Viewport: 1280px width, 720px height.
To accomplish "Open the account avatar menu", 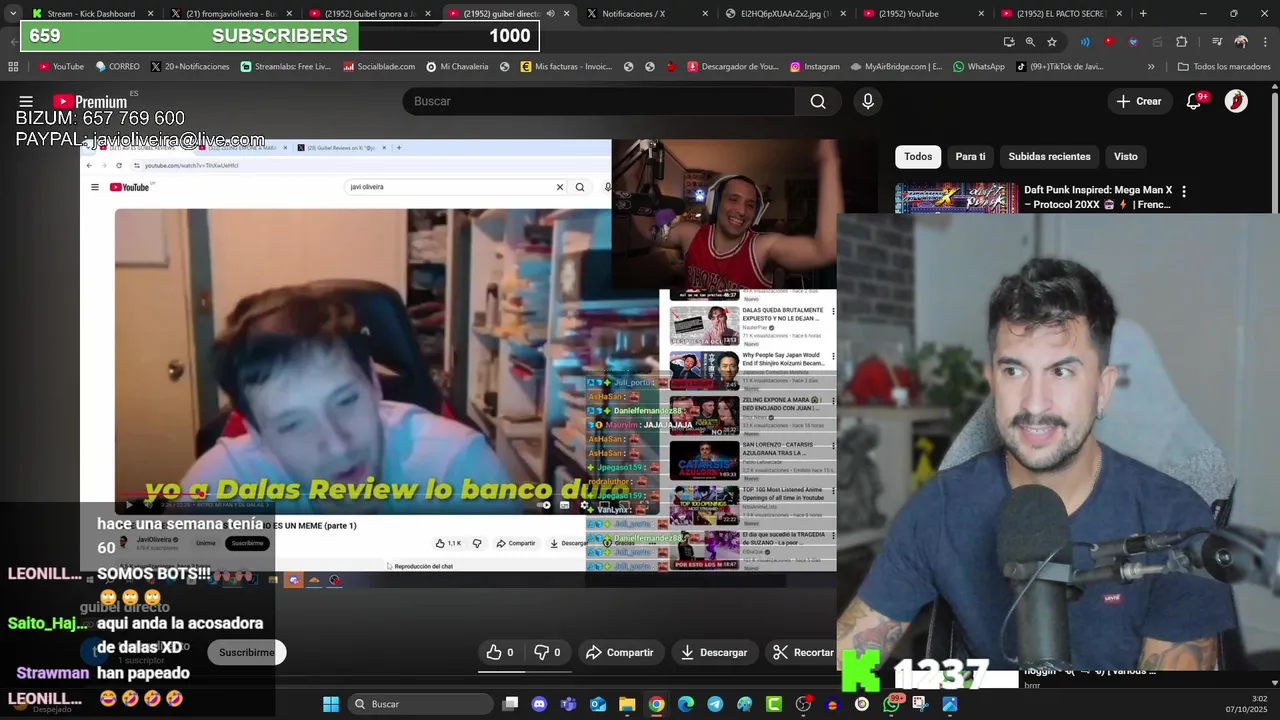I will (x=1236, y=101).
